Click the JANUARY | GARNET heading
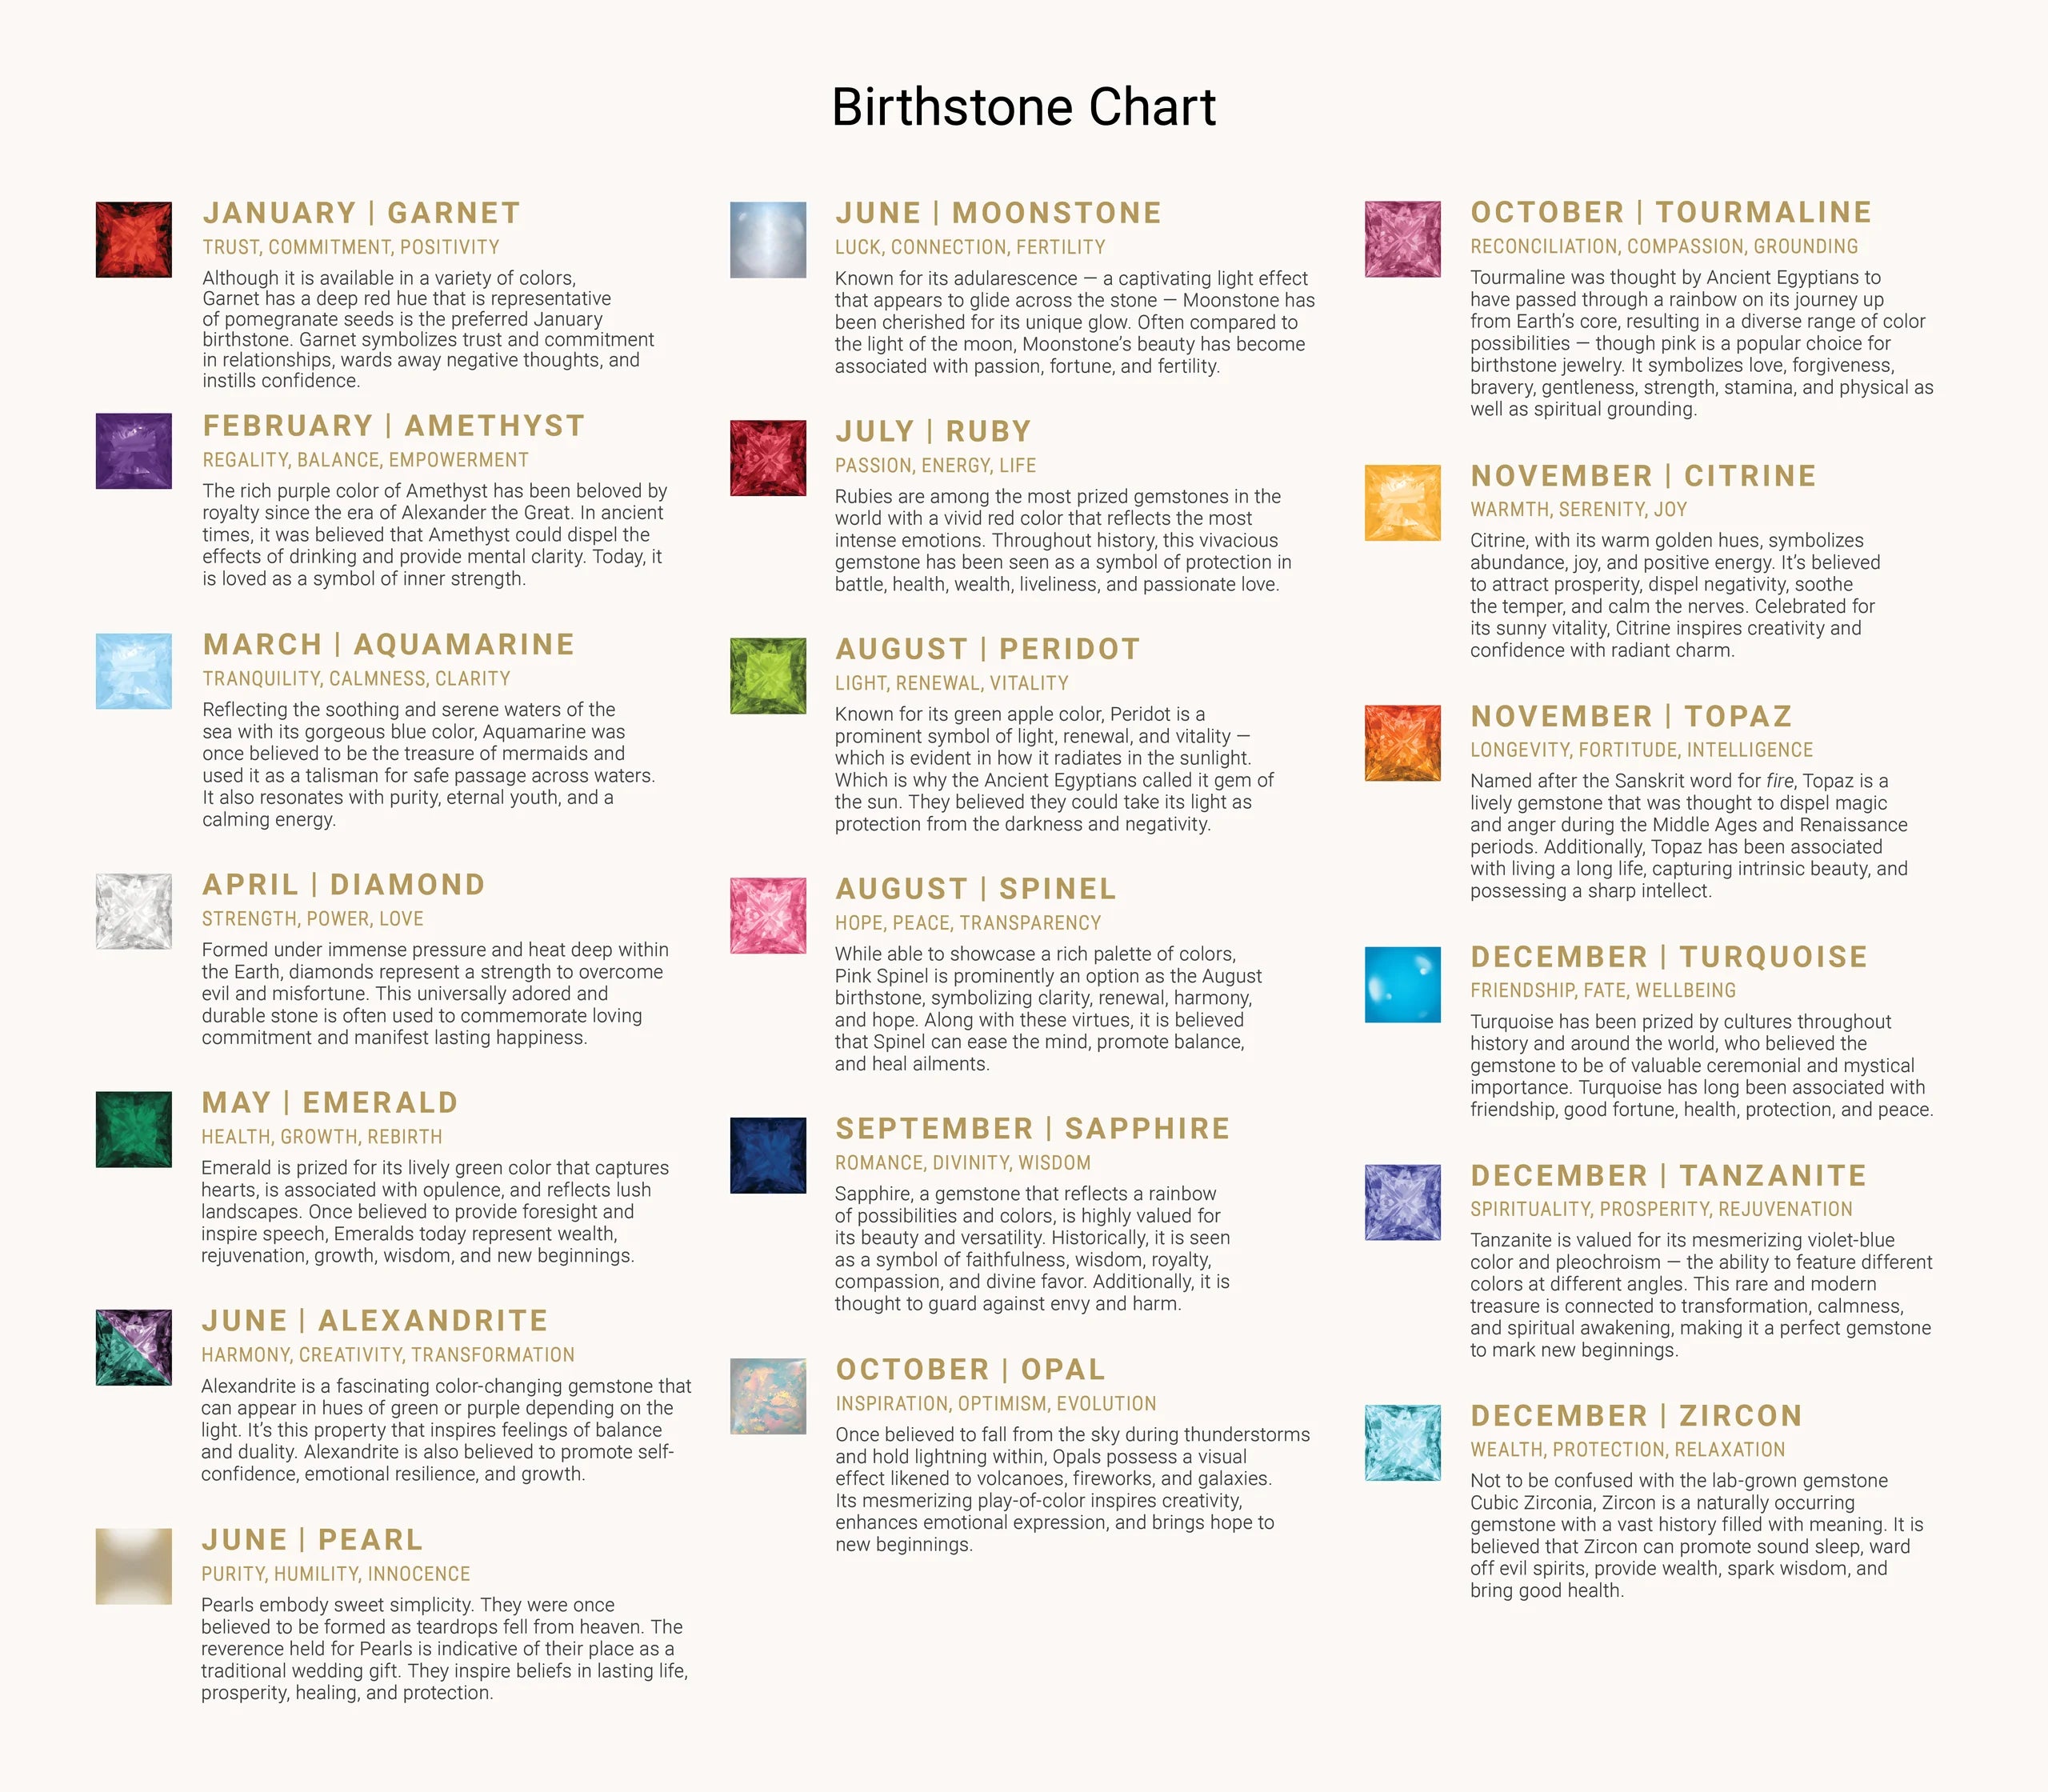This screenshot has width=2048, height=1792. pos(361,213)
